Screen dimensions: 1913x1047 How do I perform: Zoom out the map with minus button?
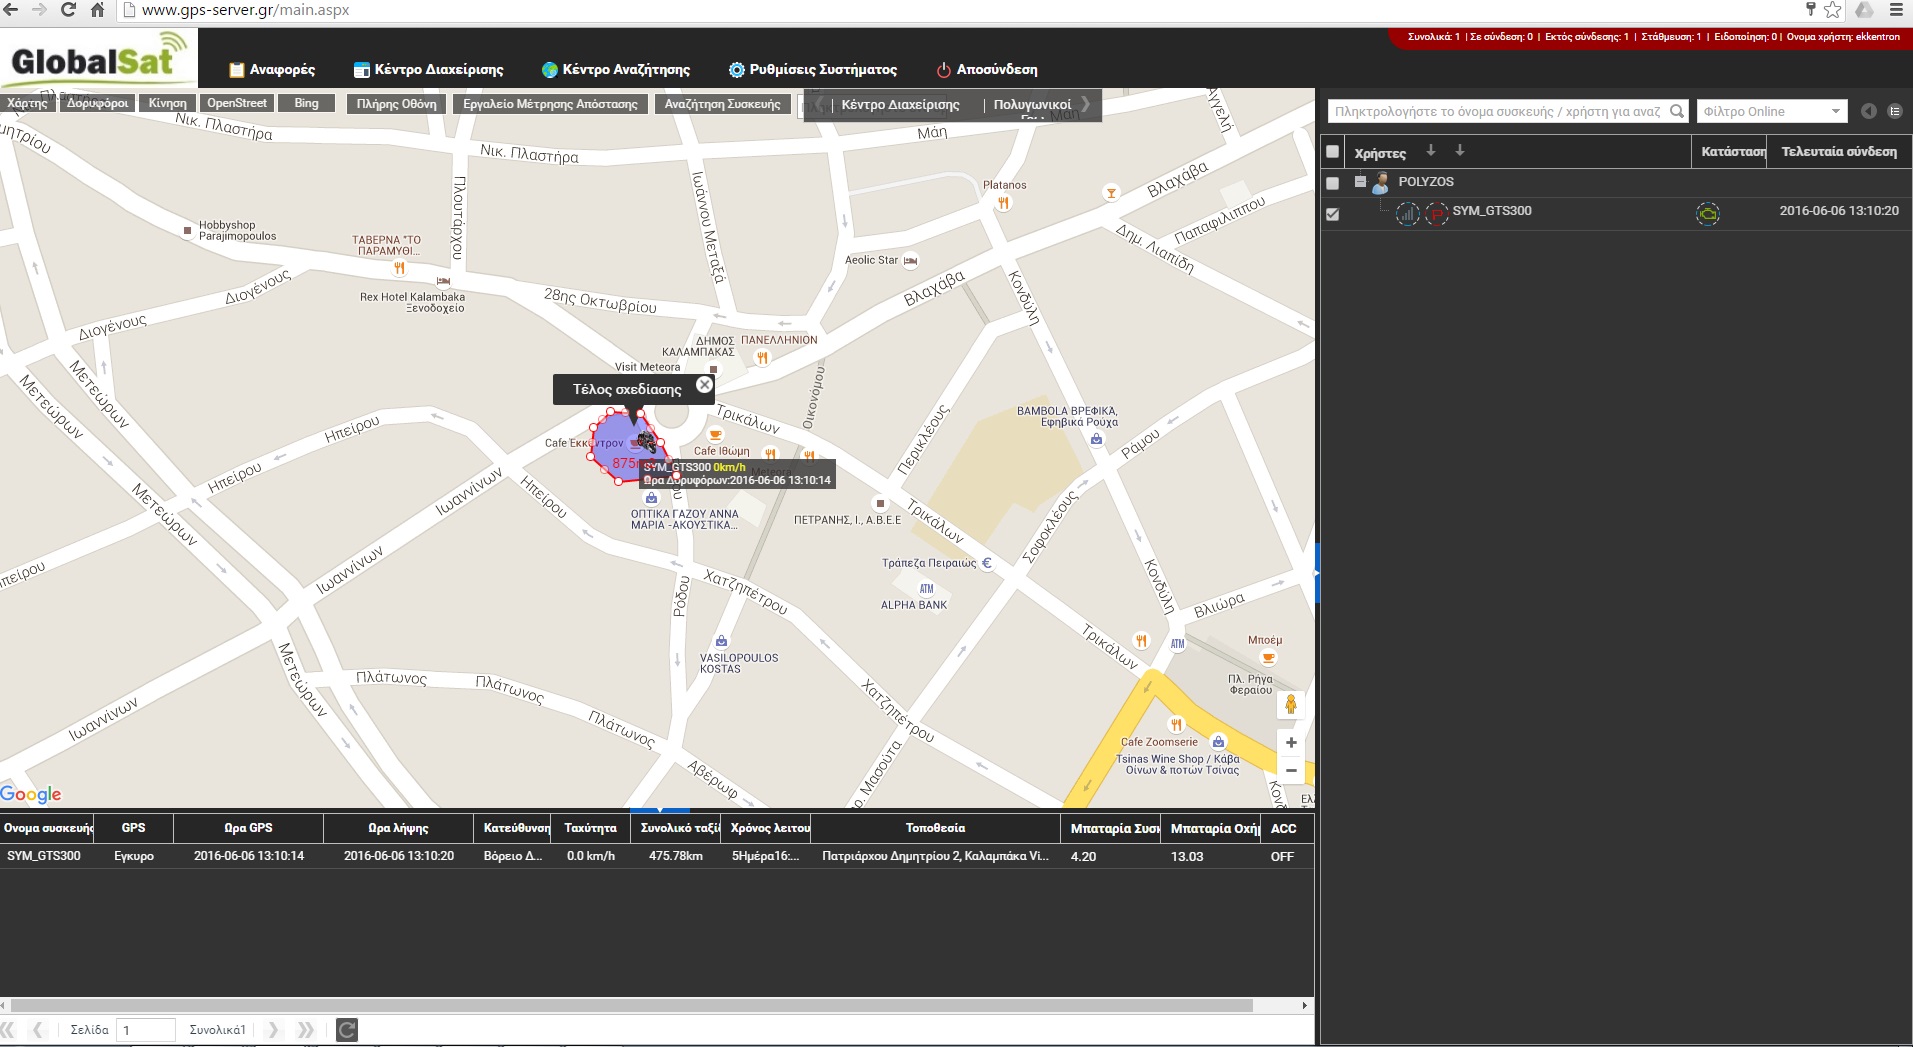coord(1291,771)
